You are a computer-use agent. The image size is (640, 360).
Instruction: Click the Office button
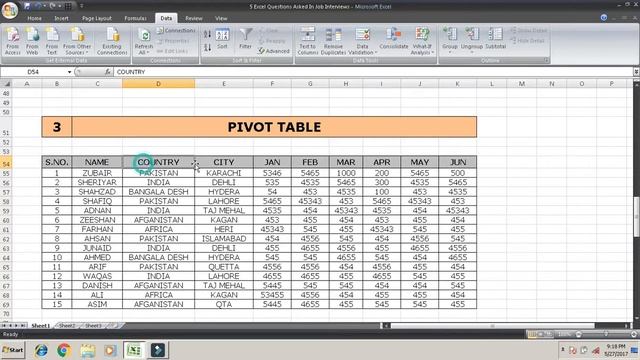[x=10, y=10]
